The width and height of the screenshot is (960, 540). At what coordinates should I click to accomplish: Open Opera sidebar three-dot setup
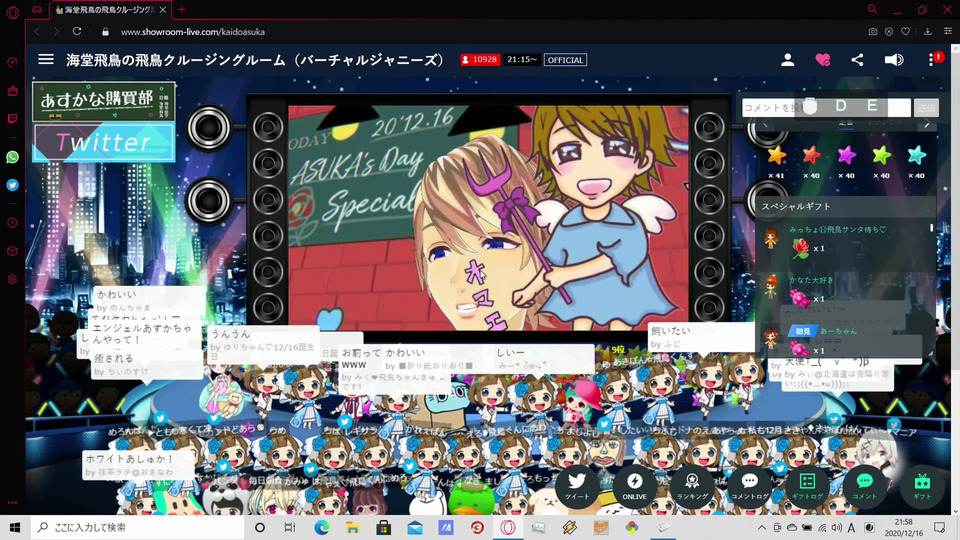tap(12, 502)
